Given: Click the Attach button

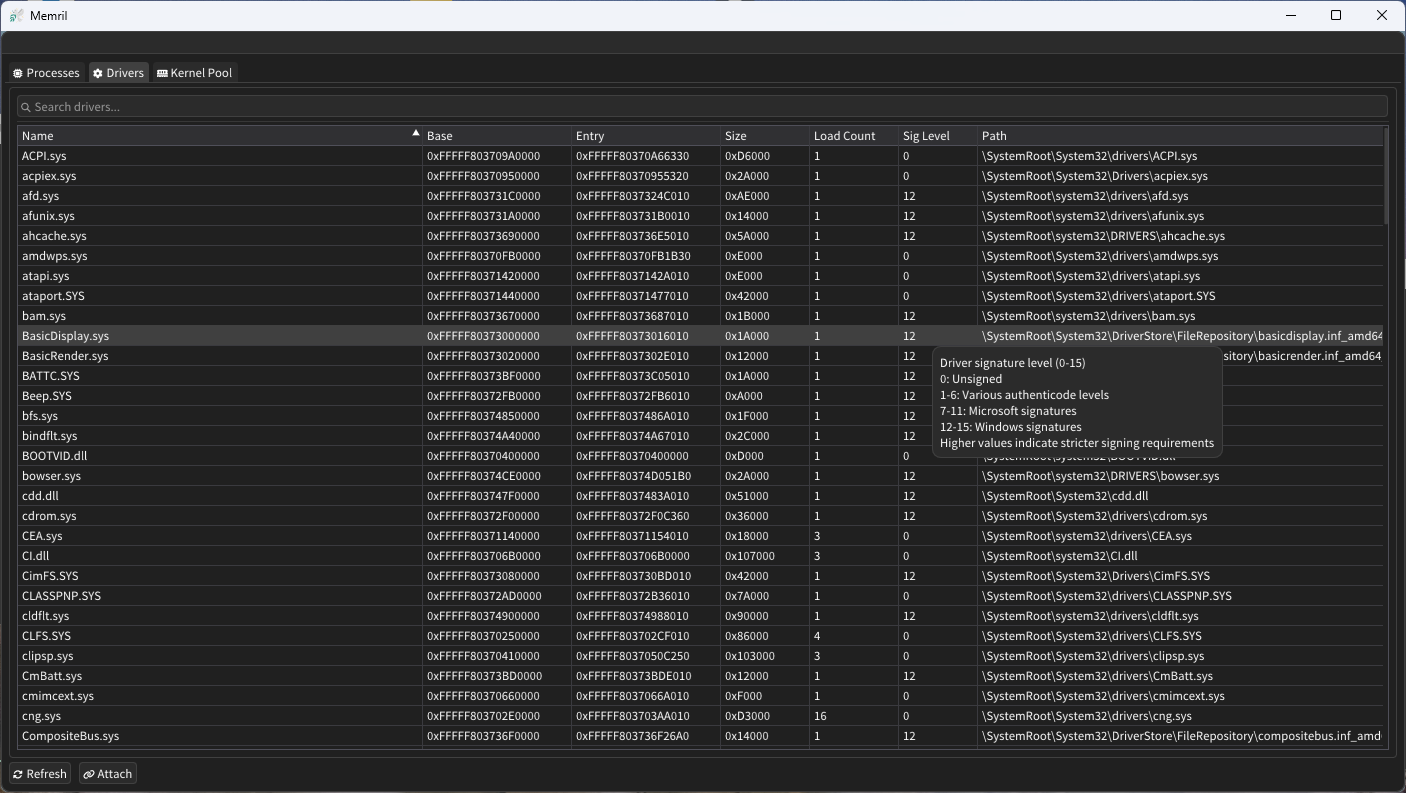Looking at the screenshot, I should (x=107, y=774).
